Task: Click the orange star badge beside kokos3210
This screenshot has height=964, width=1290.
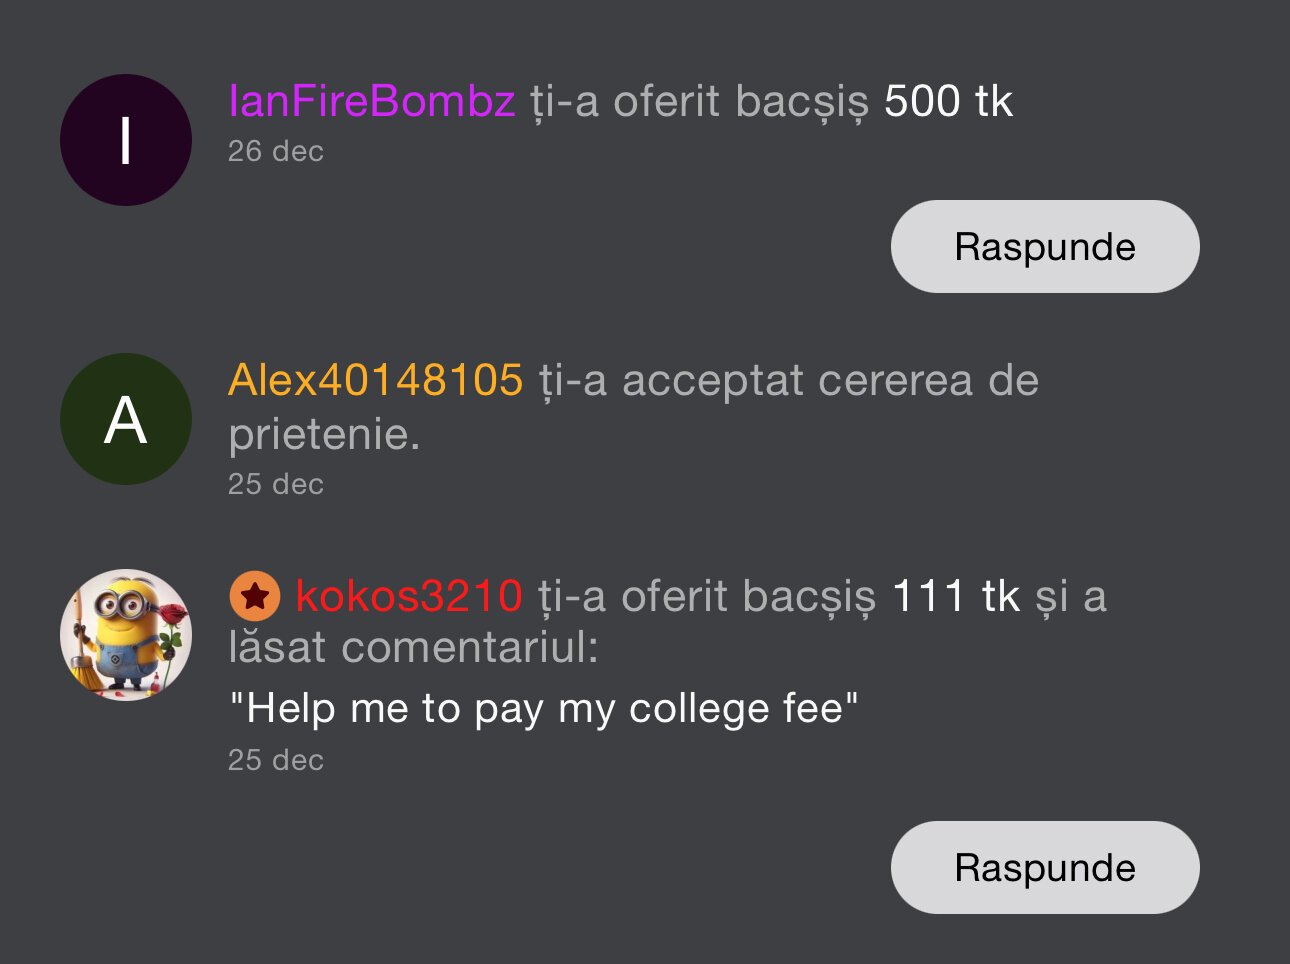Action: click(254, 596)
